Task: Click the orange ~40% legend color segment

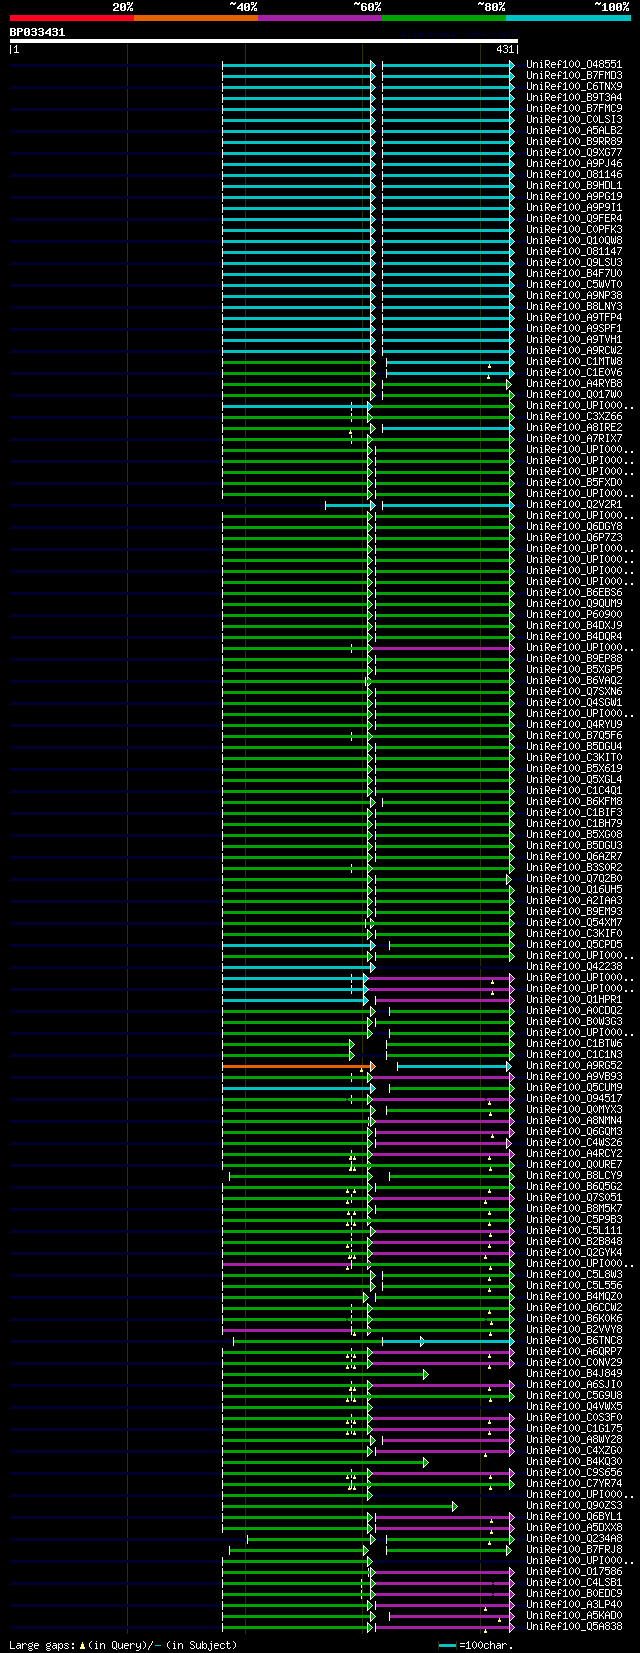Action: pos(196,18)
